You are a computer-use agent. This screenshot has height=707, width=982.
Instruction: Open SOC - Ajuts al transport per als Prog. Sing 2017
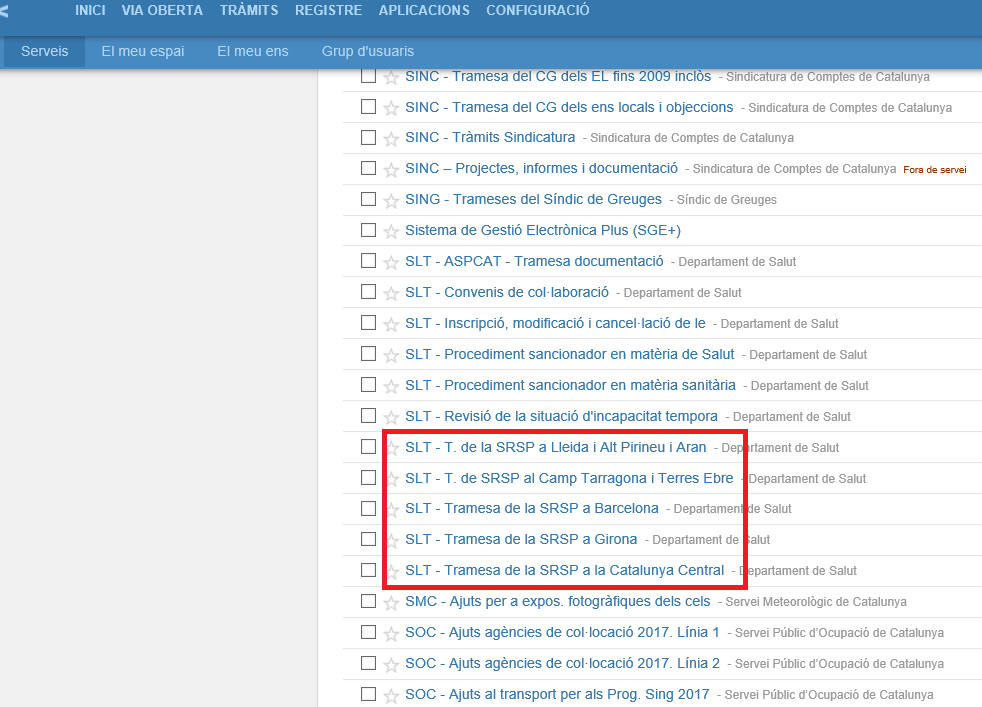coord(557,694)
